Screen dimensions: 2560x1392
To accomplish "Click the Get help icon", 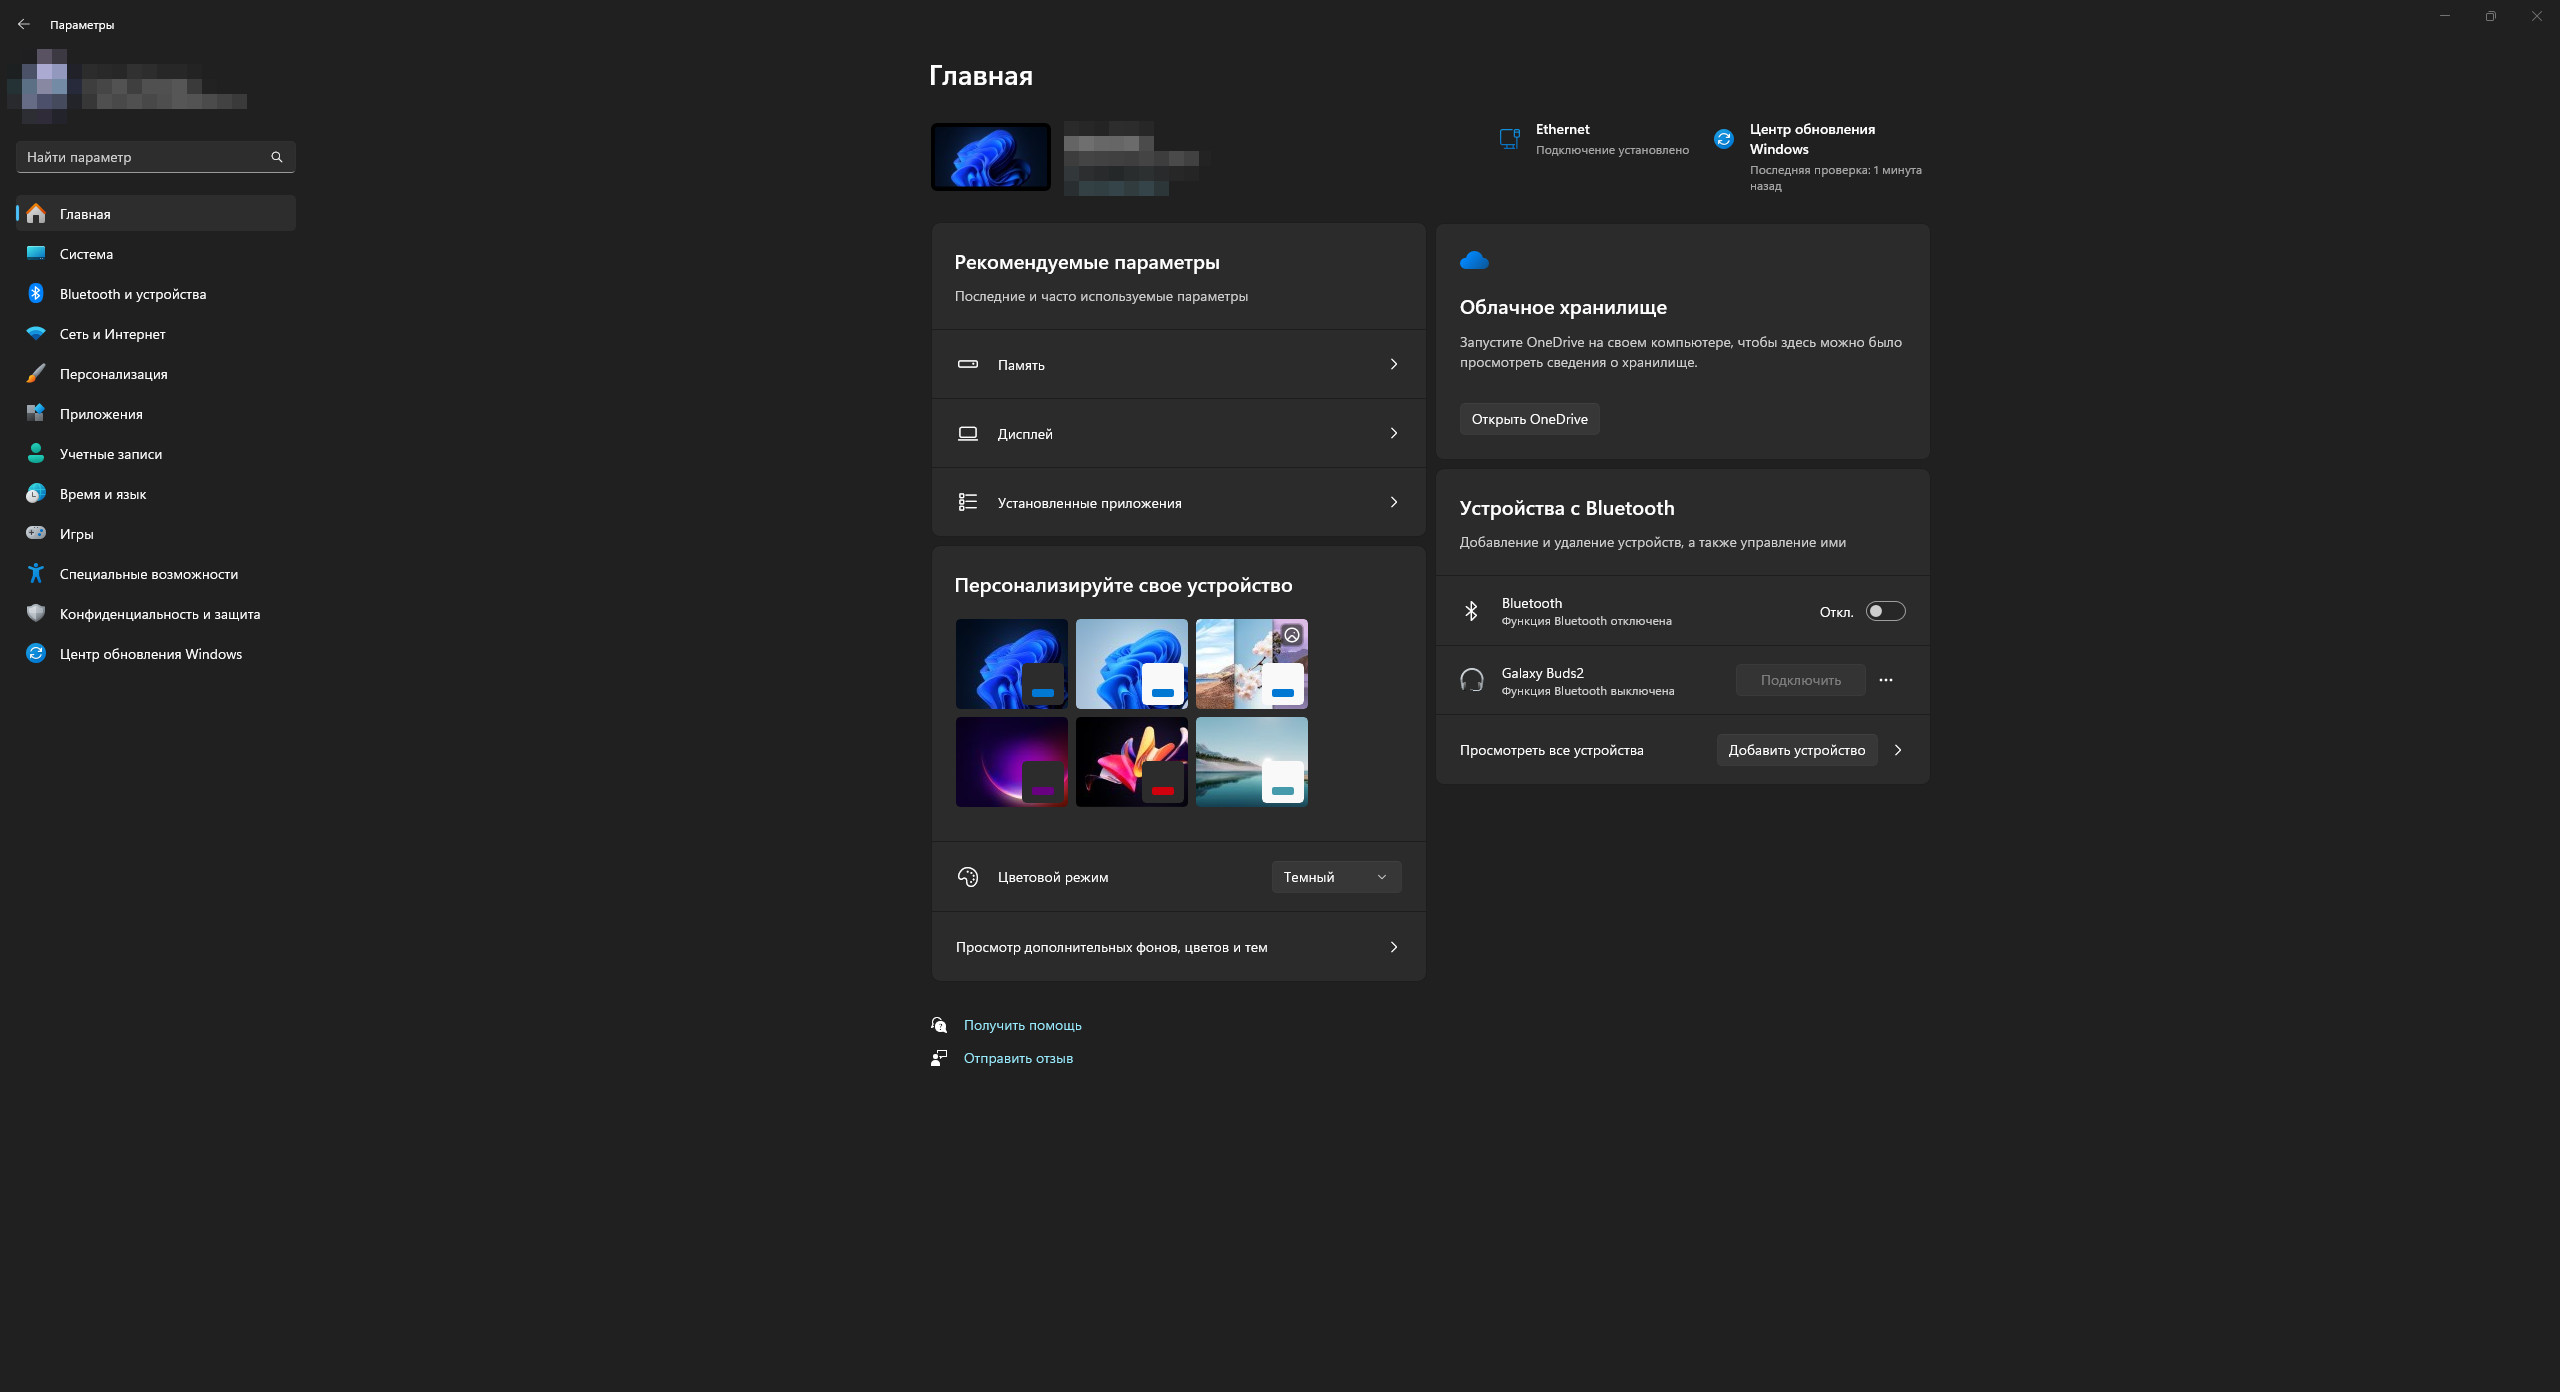I will pyautogui.click(x=939, y=1025).
